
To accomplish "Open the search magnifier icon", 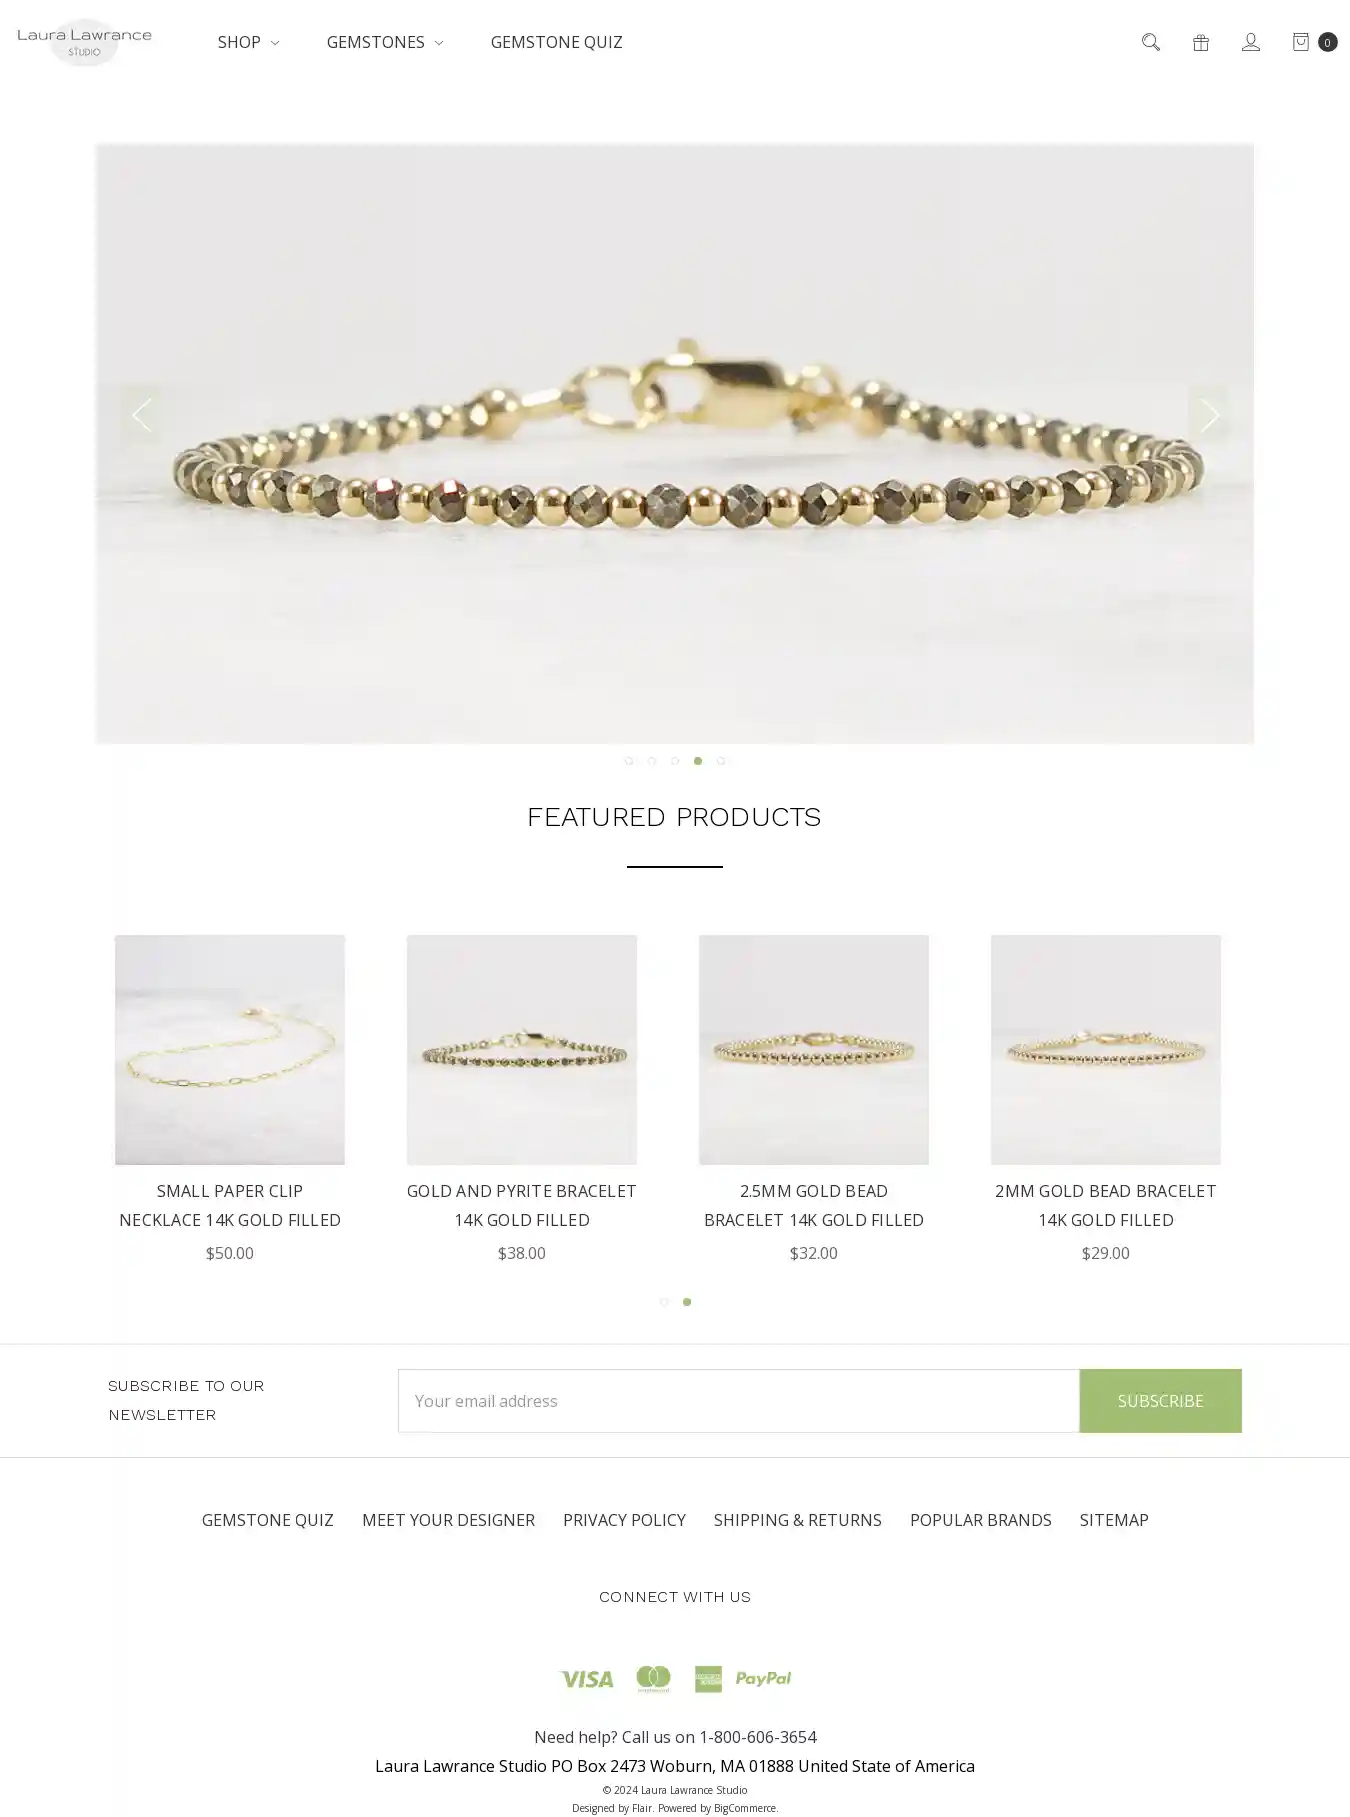I will pos(1151,42).
